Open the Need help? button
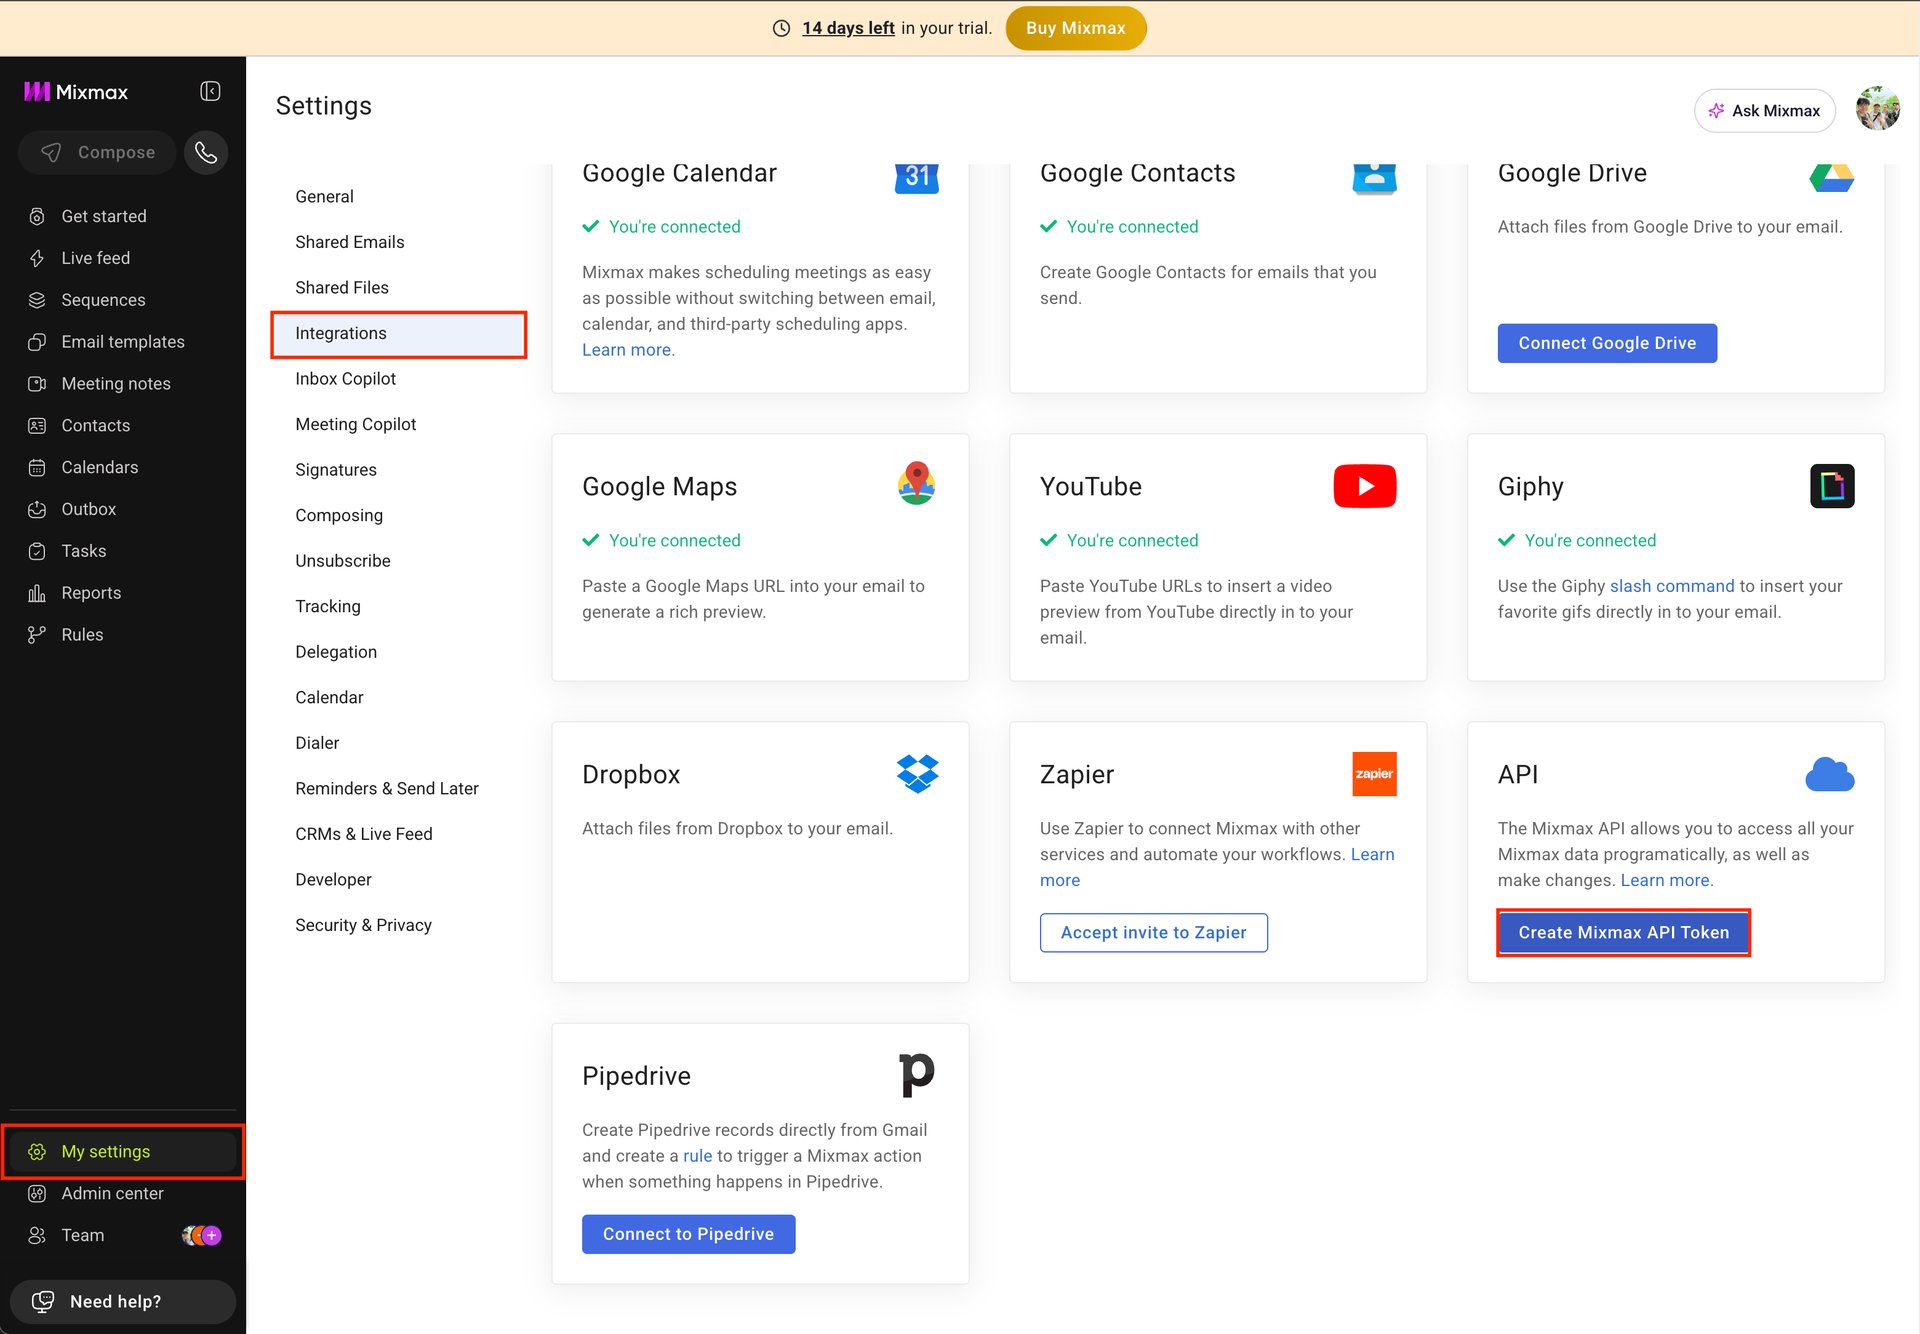Screen dimensions: 1920x1334 point(123,1301)
